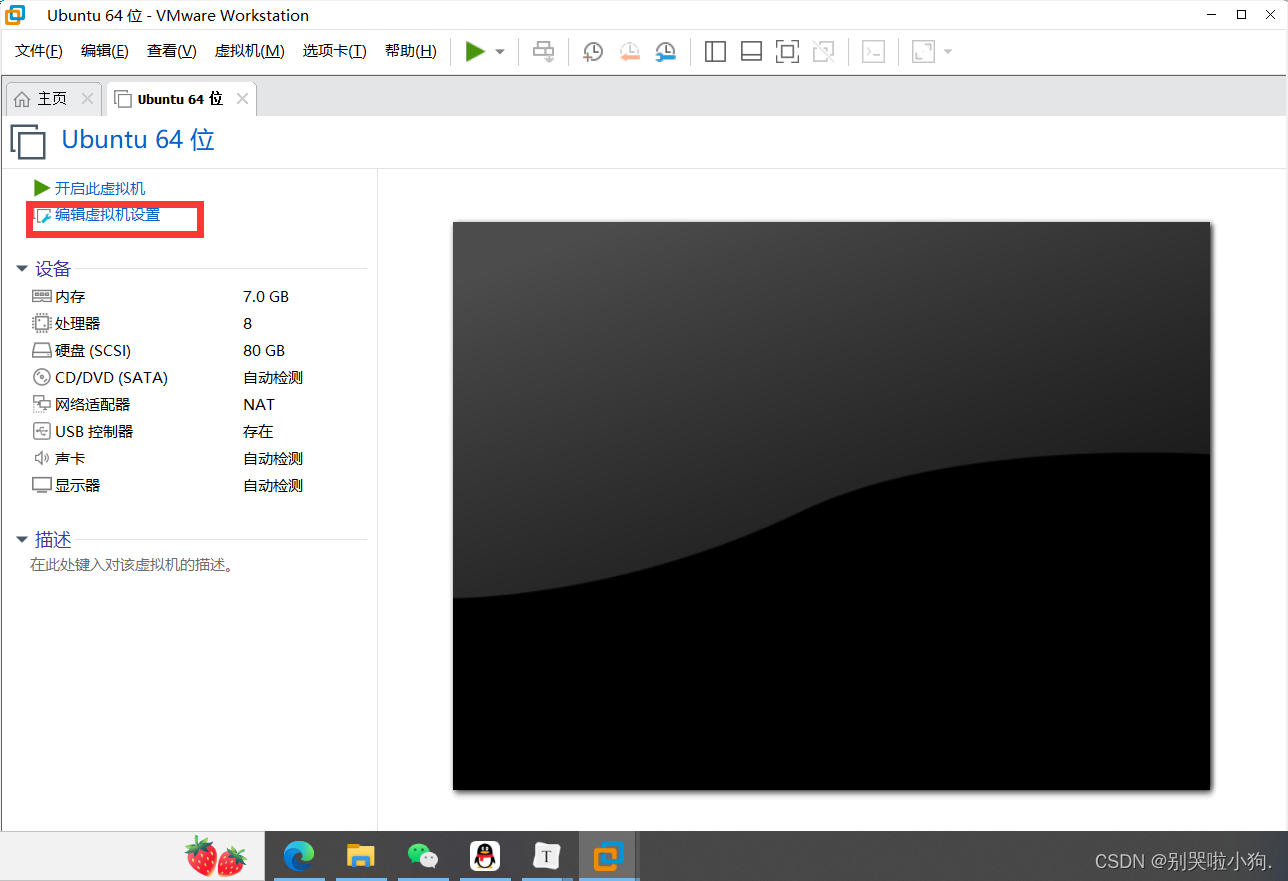Collapse the 设备 section
The height and width of the screenshot is (881, 1288).
tap(21, 269)
